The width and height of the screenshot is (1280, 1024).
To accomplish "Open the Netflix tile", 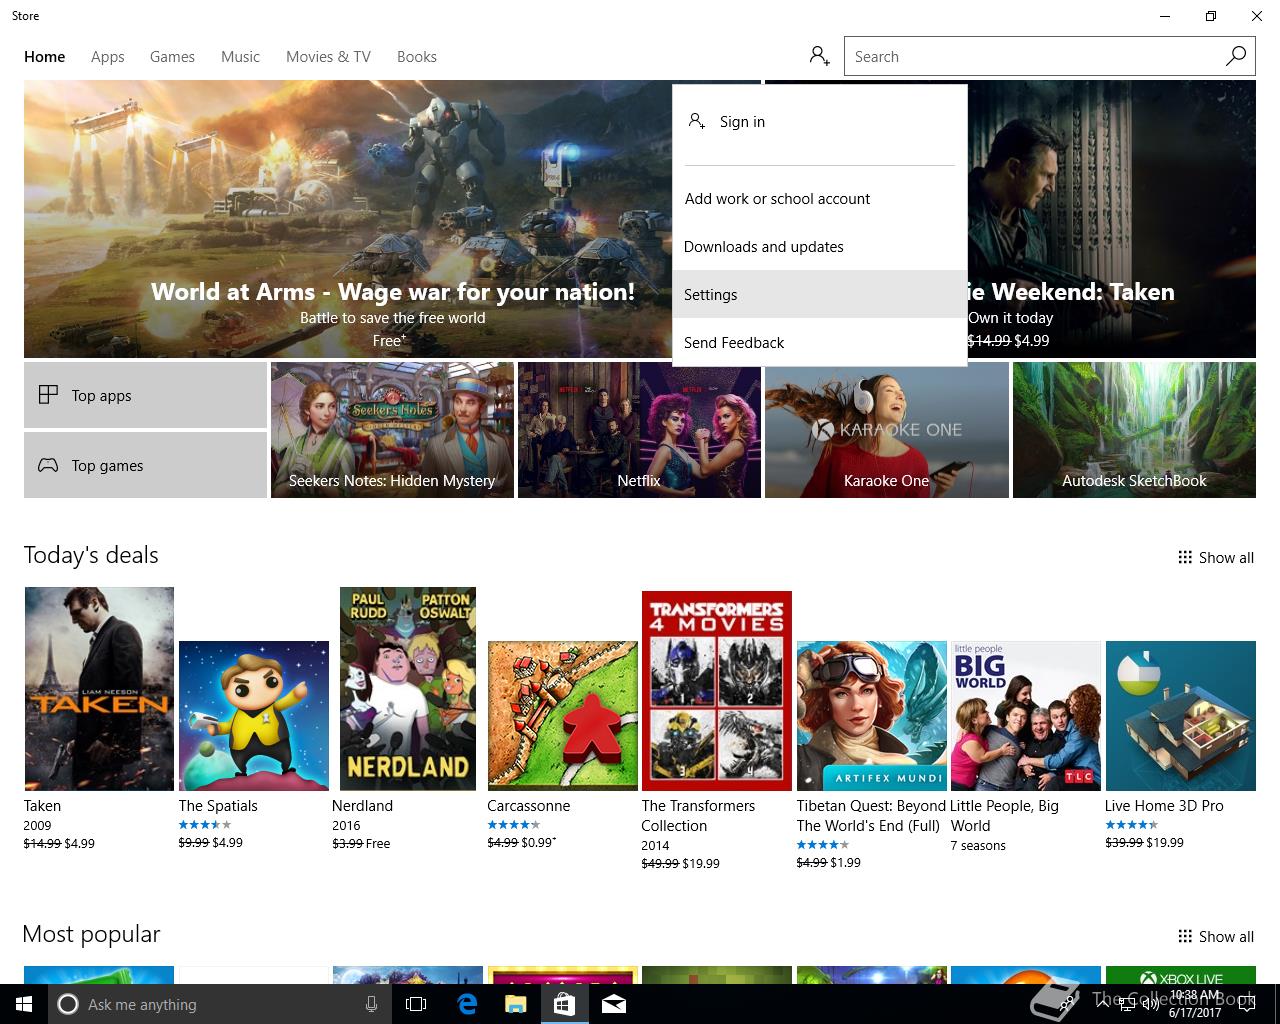I will pos(639,430).
